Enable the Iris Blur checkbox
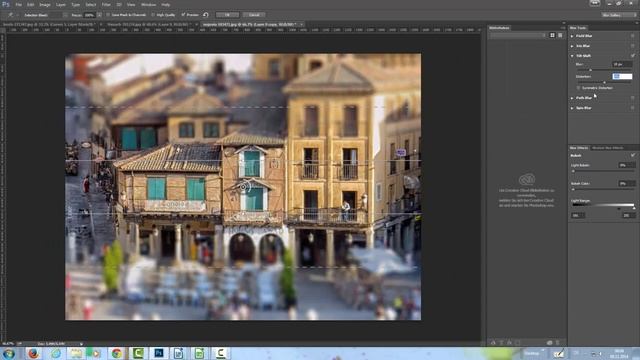The width and height of the screenshot is (640, 360). pos(633,46)
